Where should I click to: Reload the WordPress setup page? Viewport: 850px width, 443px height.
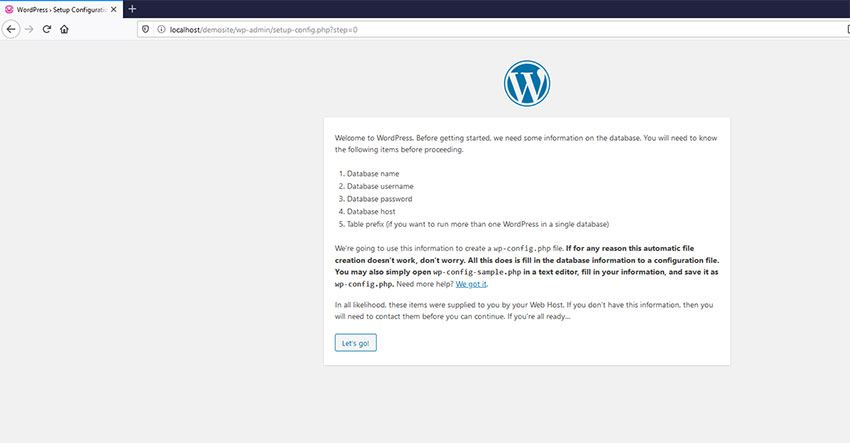[46, 29]
